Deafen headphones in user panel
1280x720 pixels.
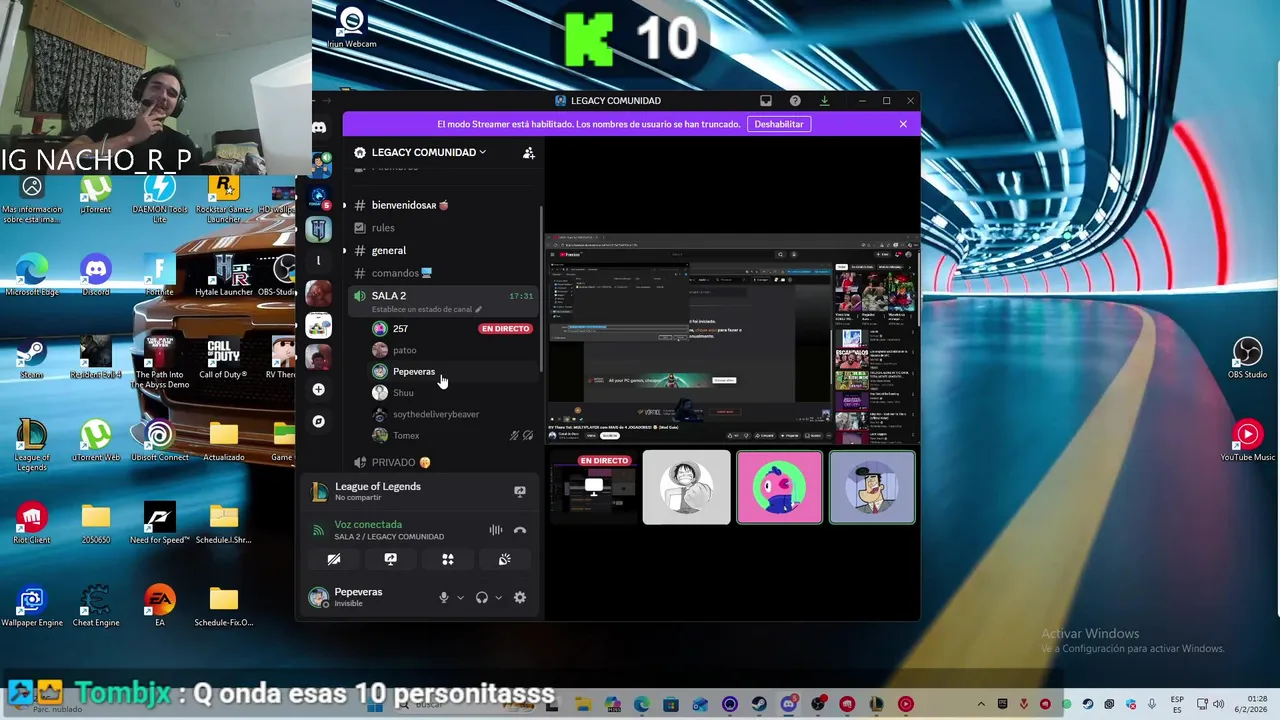point(482,597)
